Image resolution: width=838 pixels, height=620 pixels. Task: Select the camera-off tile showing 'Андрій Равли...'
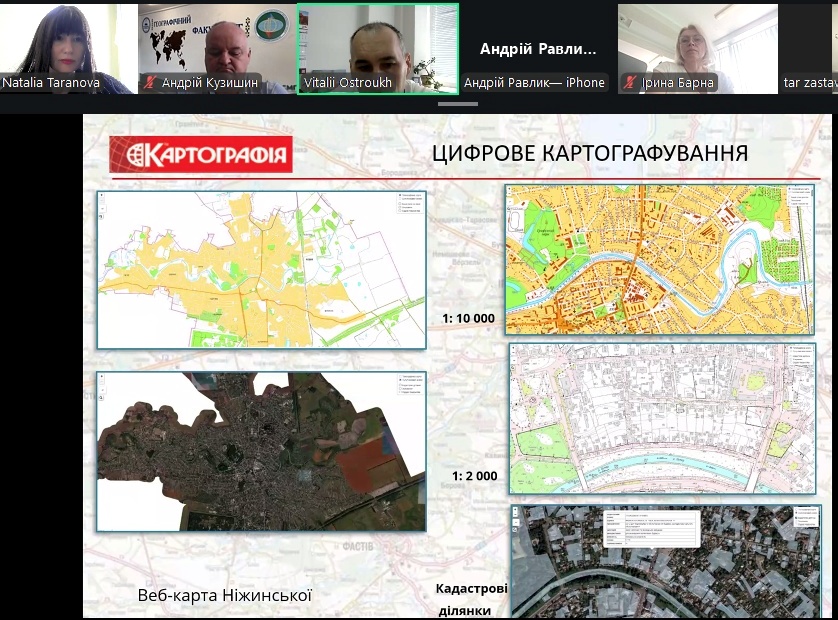[538, 49]
